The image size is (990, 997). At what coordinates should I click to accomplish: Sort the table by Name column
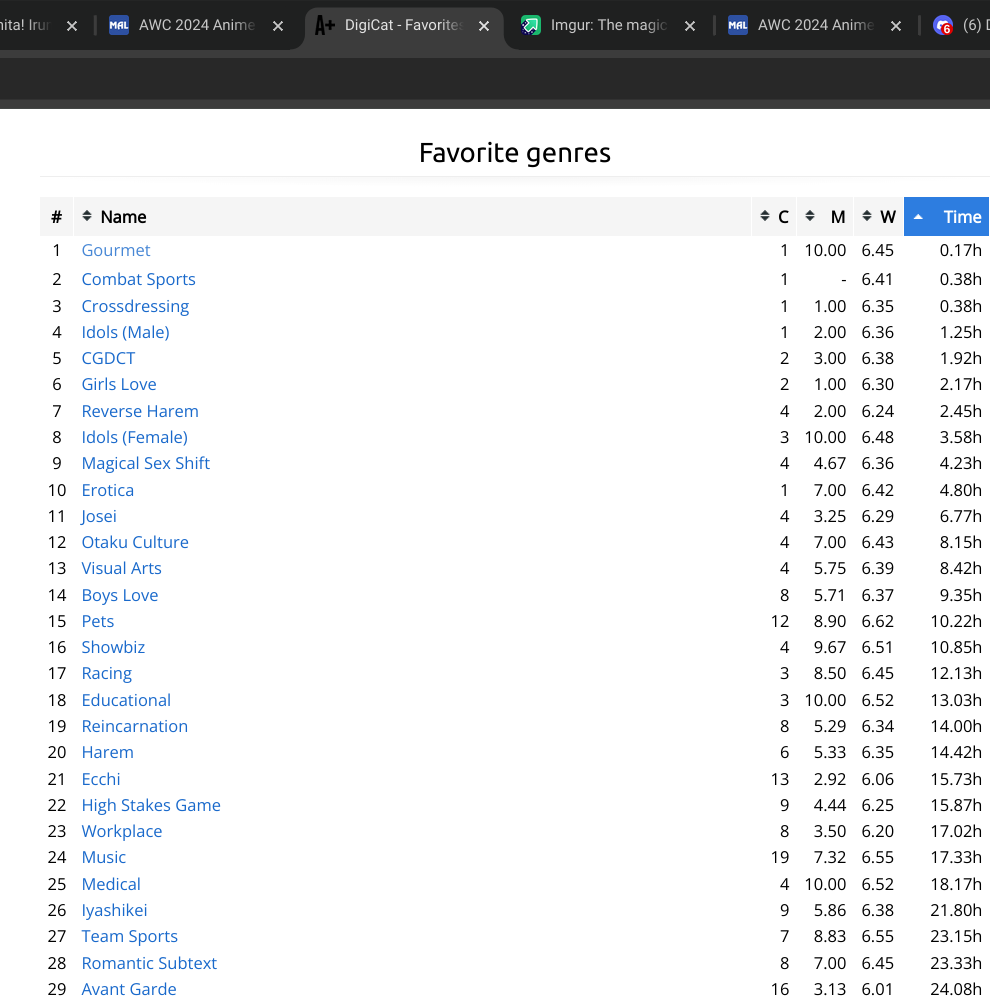[123, 217]
